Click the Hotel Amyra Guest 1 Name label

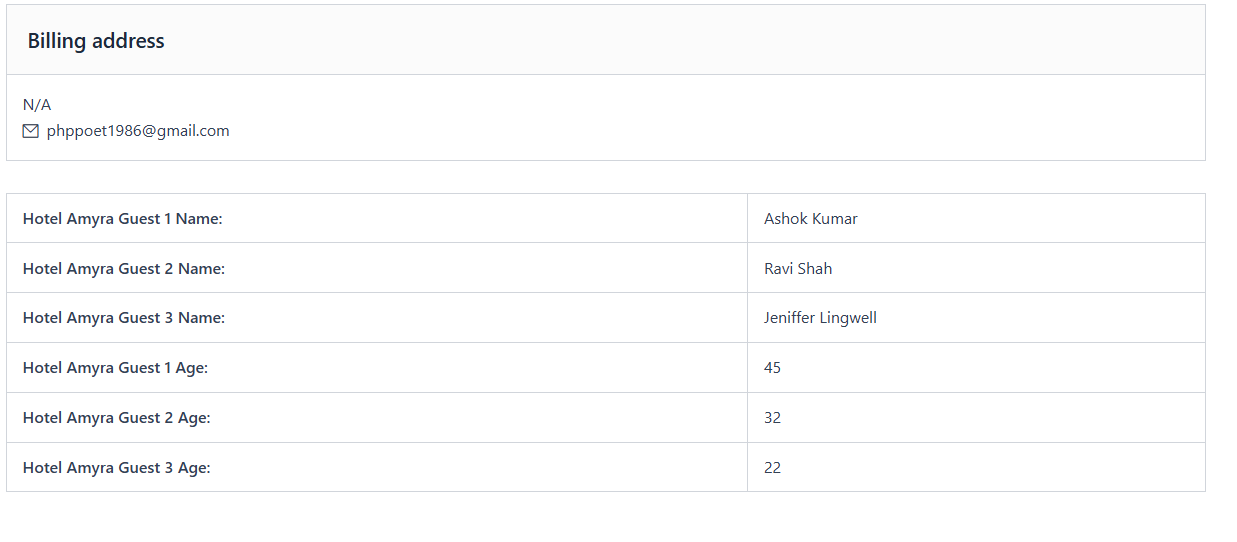[x=122, y=219]
